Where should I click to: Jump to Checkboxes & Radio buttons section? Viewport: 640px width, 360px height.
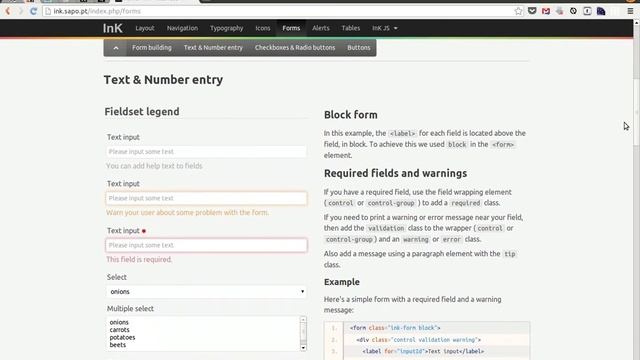(295, 48)
